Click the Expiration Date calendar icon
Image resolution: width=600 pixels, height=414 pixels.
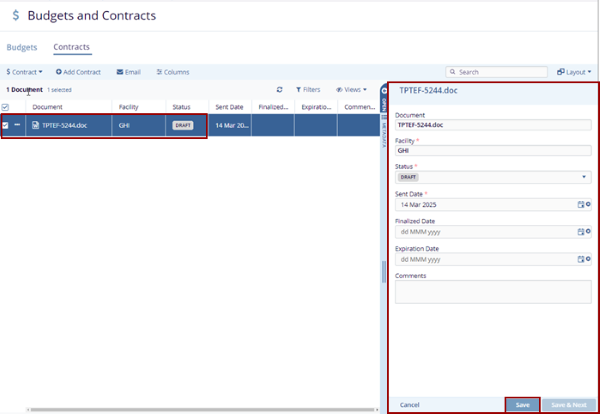[579, 258]
